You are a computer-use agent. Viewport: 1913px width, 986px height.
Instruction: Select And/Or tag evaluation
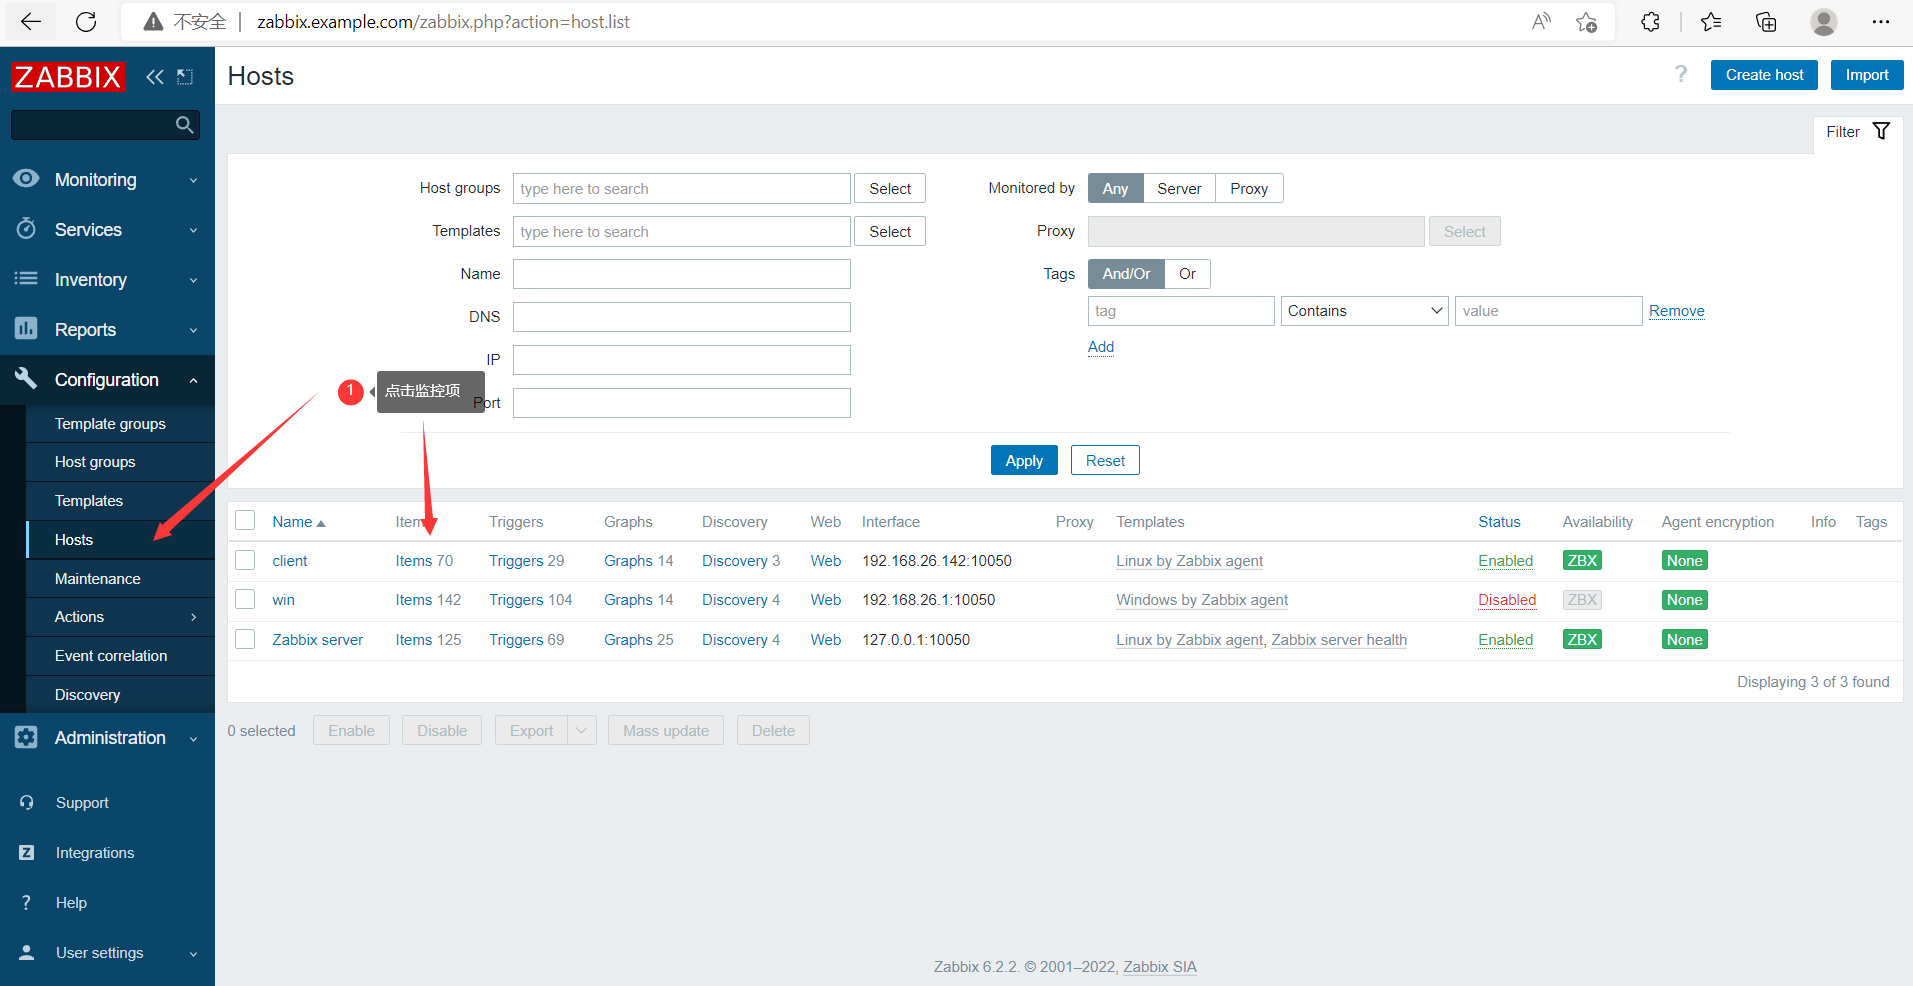coord(1126,274)
